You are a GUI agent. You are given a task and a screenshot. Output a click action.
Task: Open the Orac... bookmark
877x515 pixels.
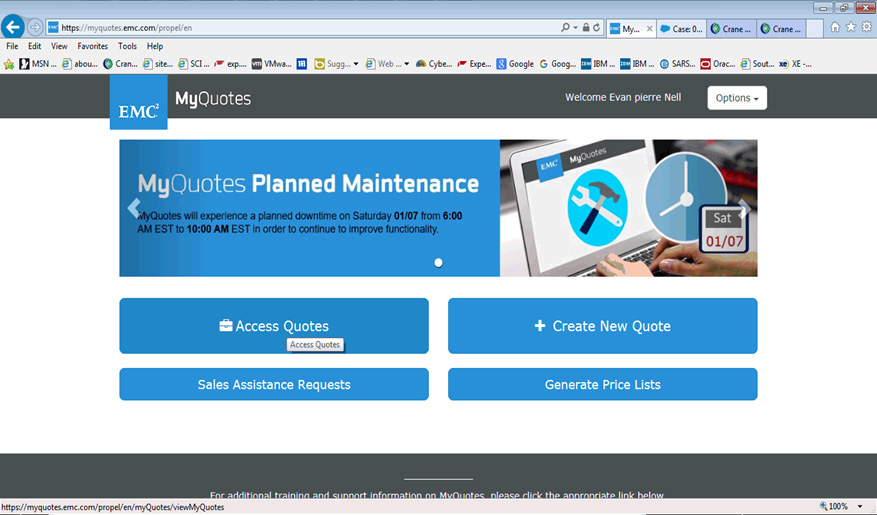click(x=718, y=64)
